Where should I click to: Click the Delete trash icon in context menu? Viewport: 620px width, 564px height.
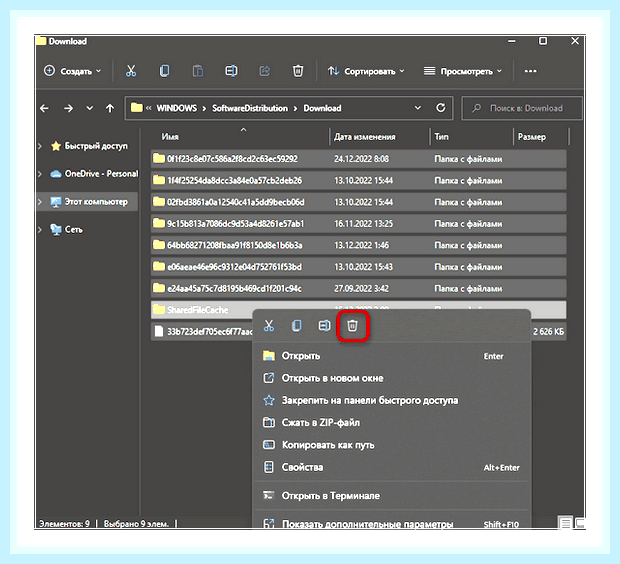pos(352,326)
